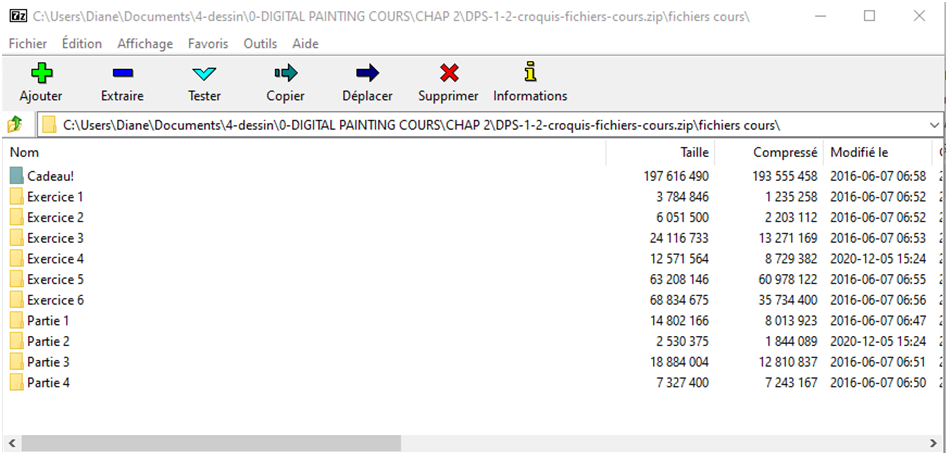Select the Exercice 4 row name
The width and height of the screenshot is (949, 455).
coord(55,258)
